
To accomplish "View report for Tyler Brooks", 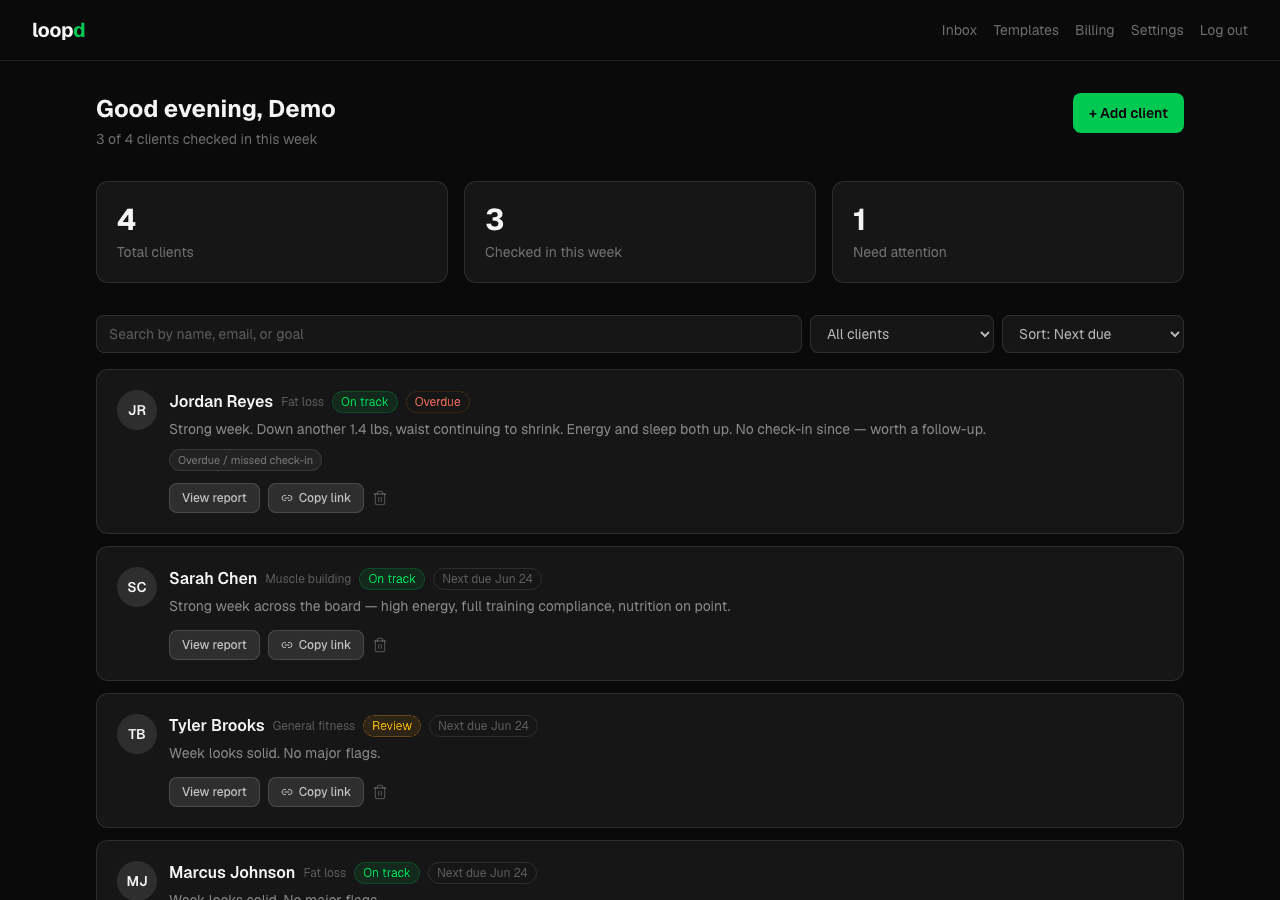I will [214, 792].
